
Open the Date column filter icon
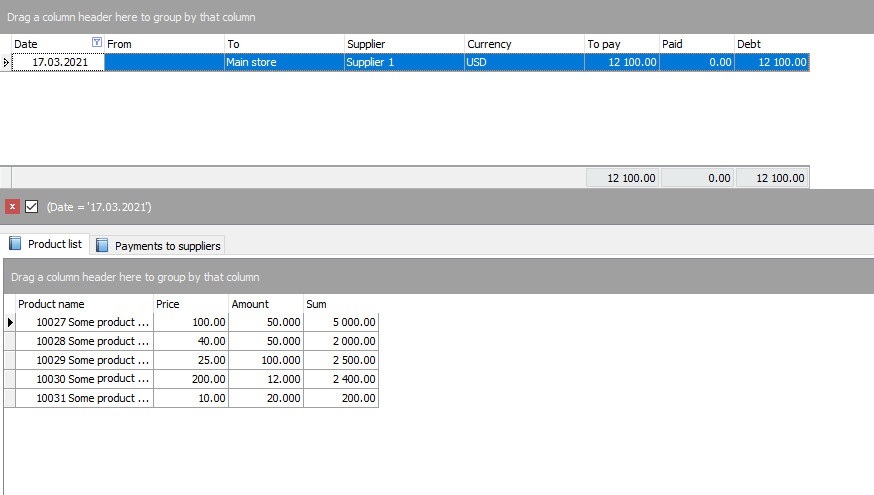96,43
